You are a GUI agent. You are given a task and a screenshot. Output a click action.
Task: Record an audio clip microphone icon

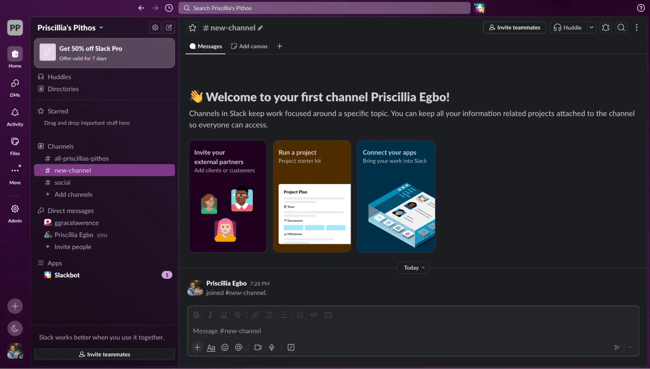point(272,347)
